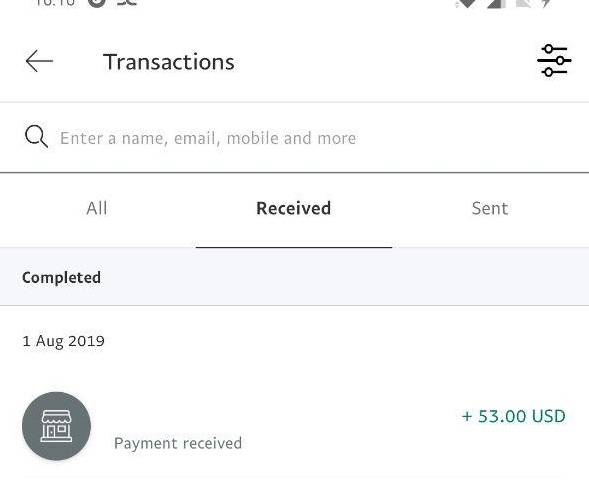Focus the name, email, mobile search field
This screenshot has height=491, width=589.
pyautogui.click(x=294, y=138)
